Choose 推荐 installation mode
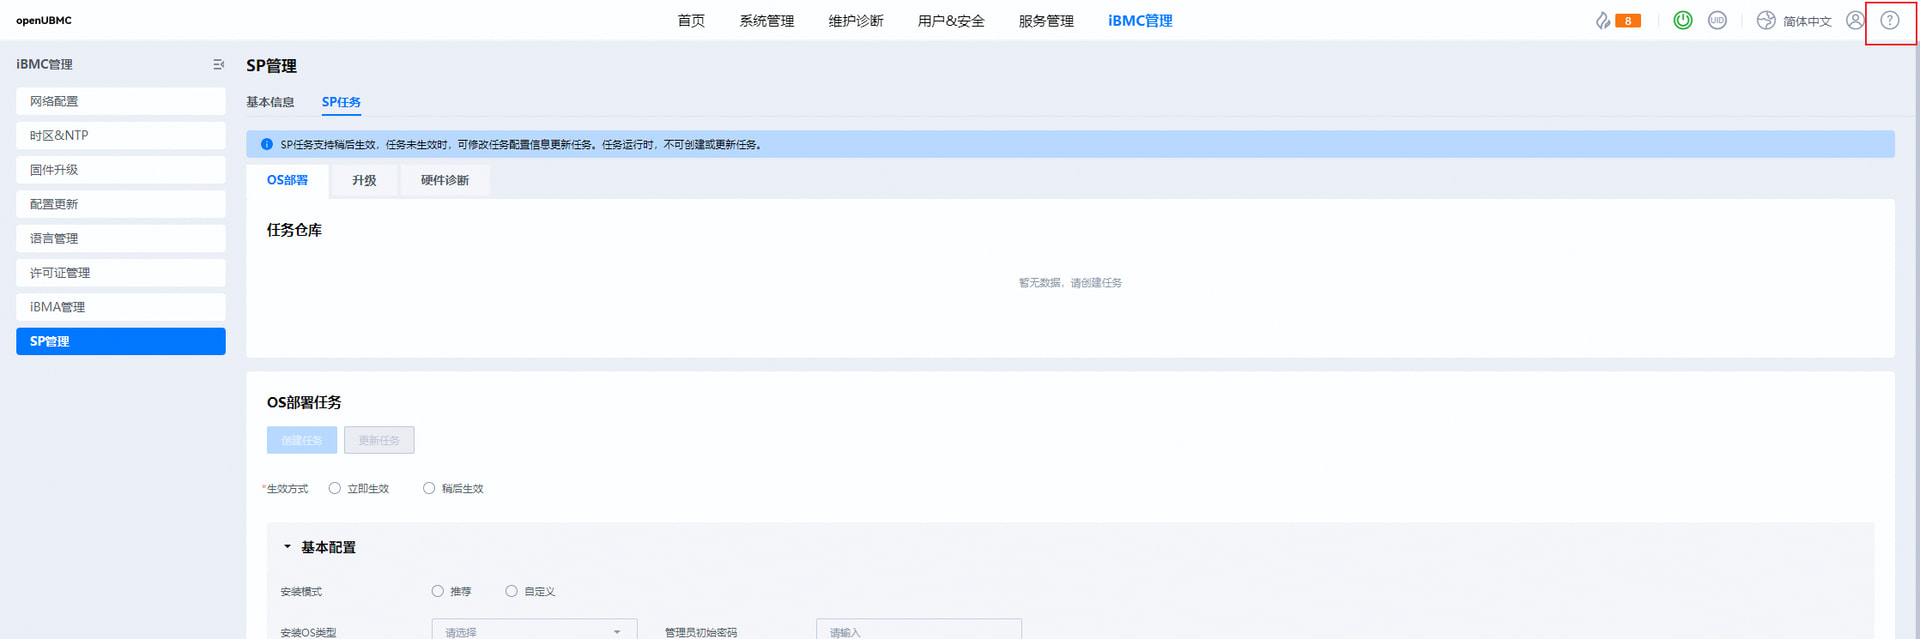Viewport: 1920px width, 639px height. tap(438, 592)
